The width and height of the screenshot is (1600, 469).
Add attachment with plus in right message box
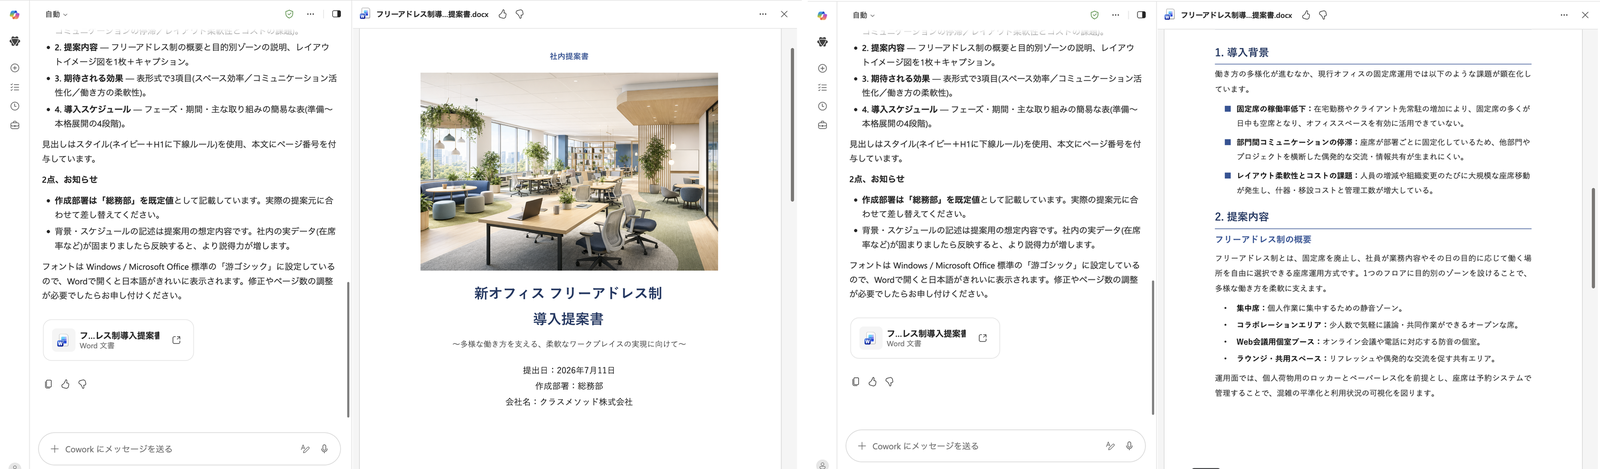coord(862,446)
